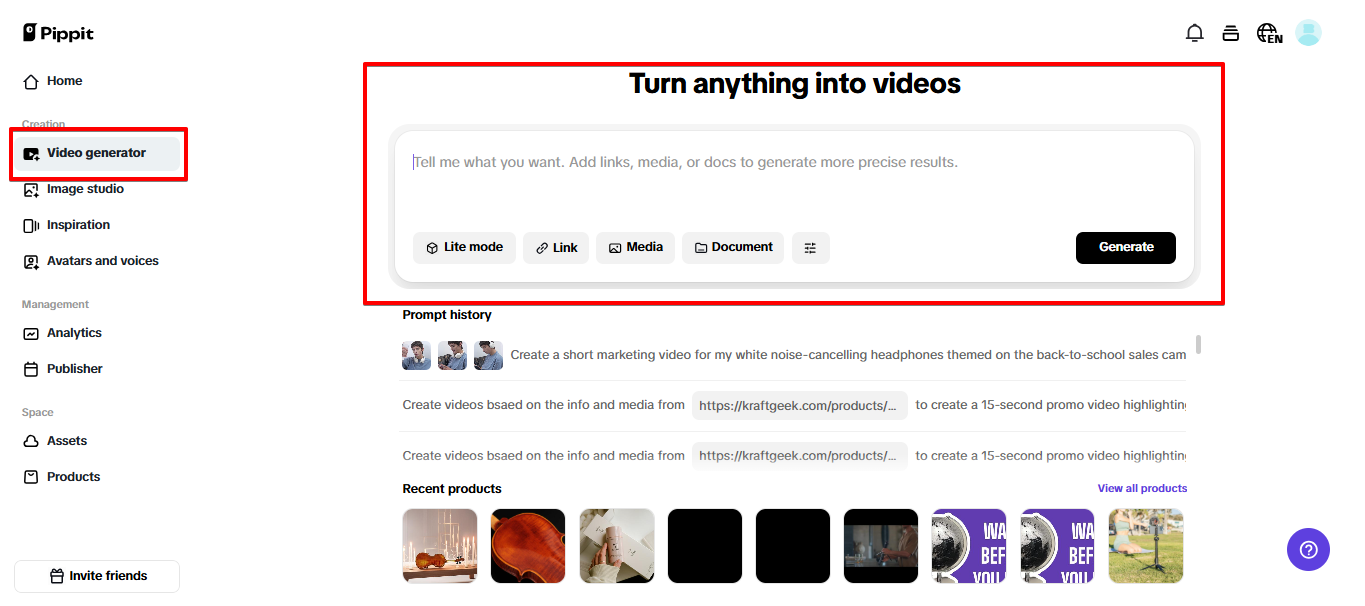Open the Publisher tool
The height and width of the screenshot is (606, 1365).
click(74, 368)
